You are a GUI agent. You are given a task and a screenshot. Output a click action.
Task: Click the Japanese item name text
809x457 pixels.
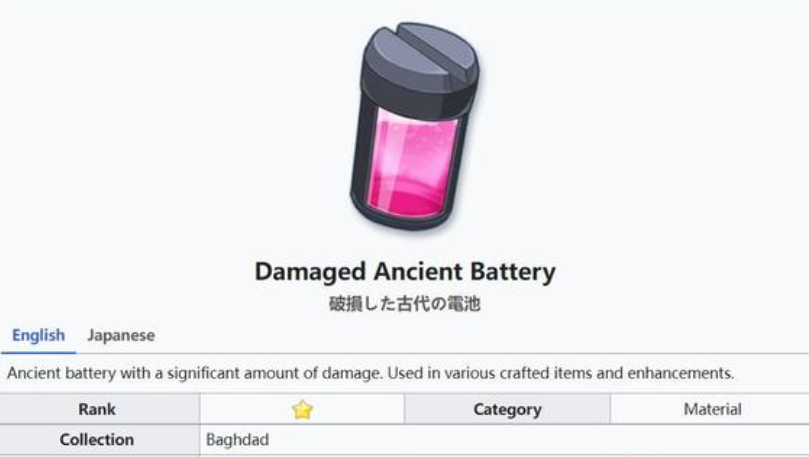405,304
